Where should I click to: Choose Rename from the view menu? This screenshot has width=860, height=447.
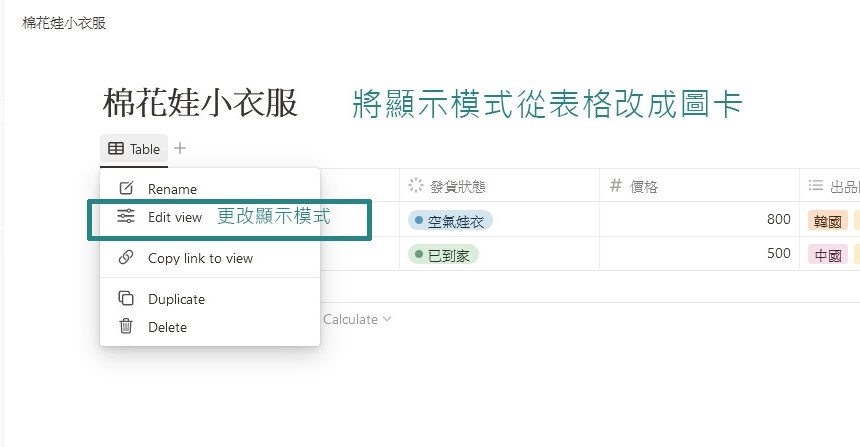pos(210,189)
